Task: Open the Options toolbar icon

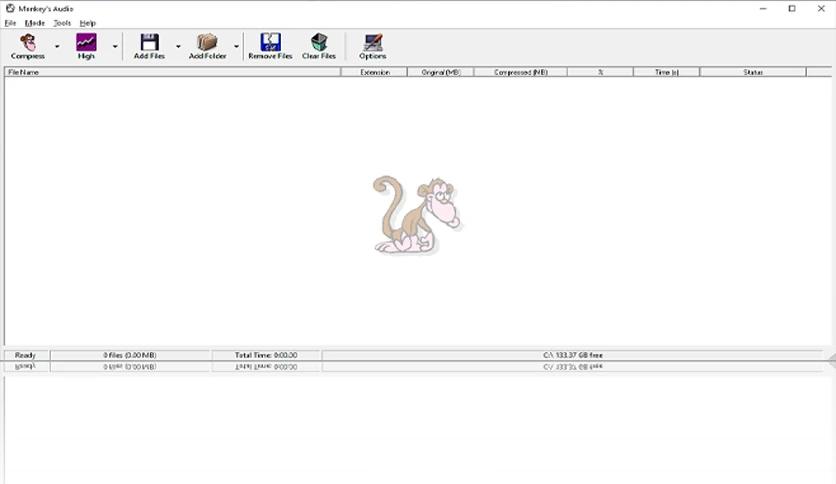Action: click(373, 42)
